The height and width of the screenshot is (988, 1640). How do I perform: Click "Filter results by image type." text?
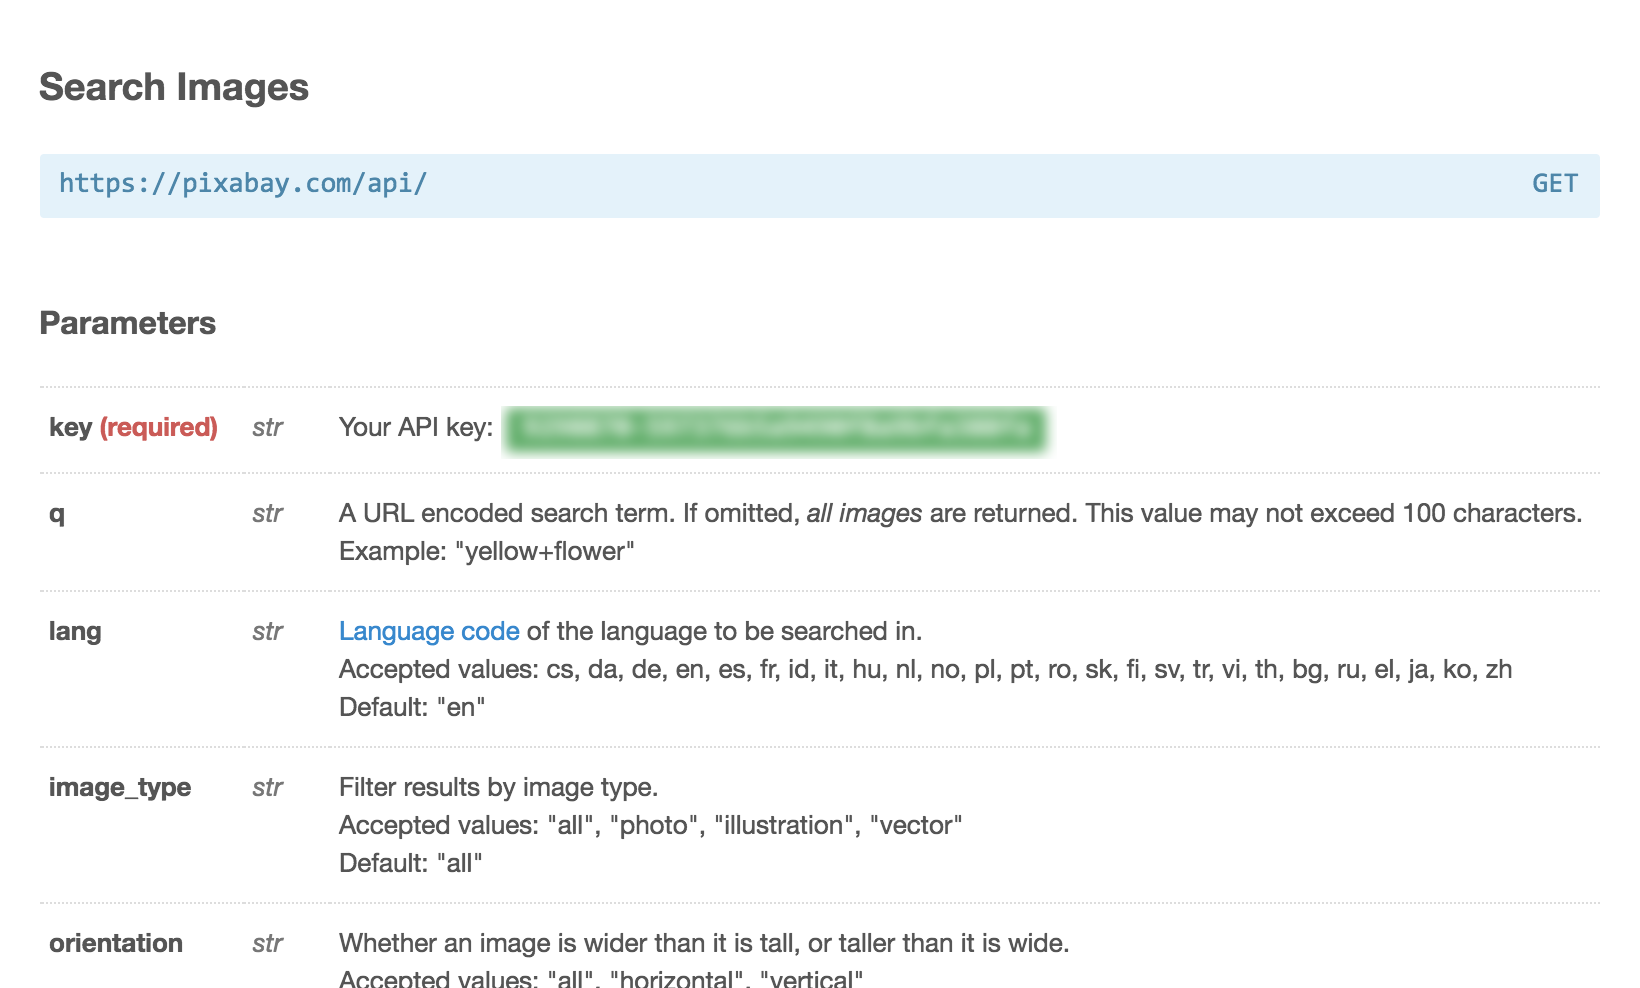point(498,787)
